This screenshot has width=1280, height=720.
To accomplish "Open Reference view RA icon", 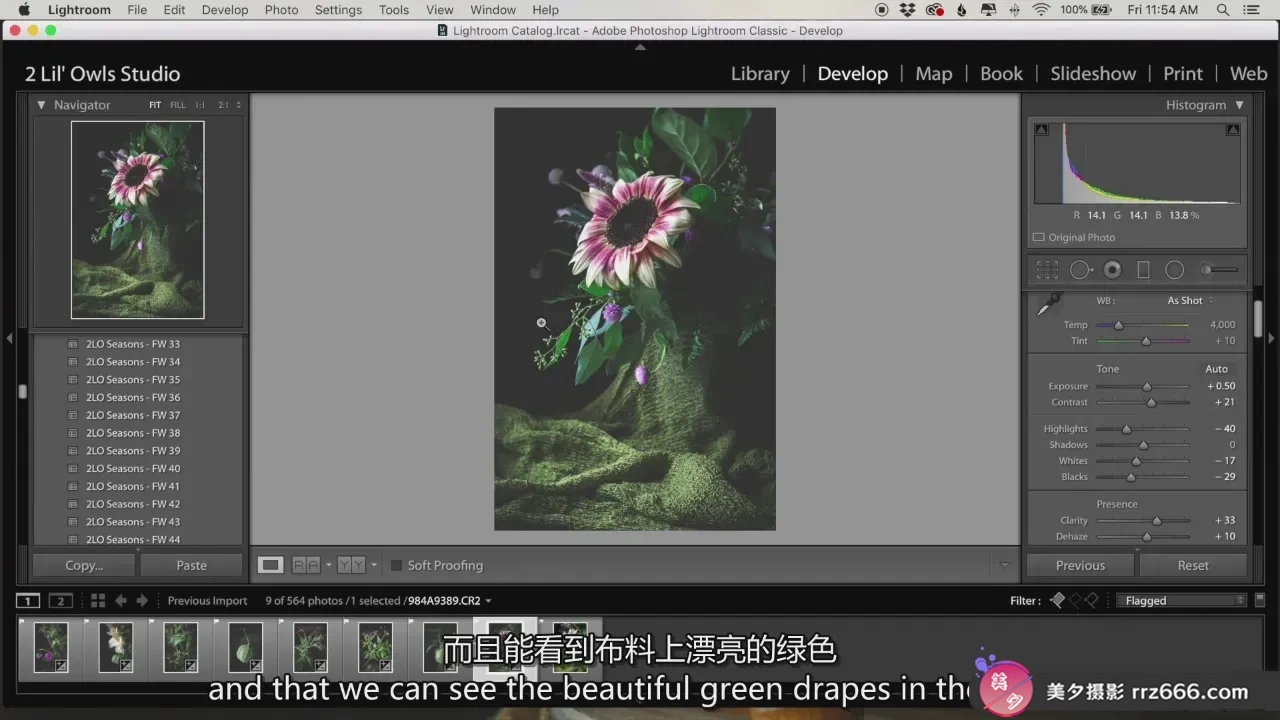I will coord(306,565).
